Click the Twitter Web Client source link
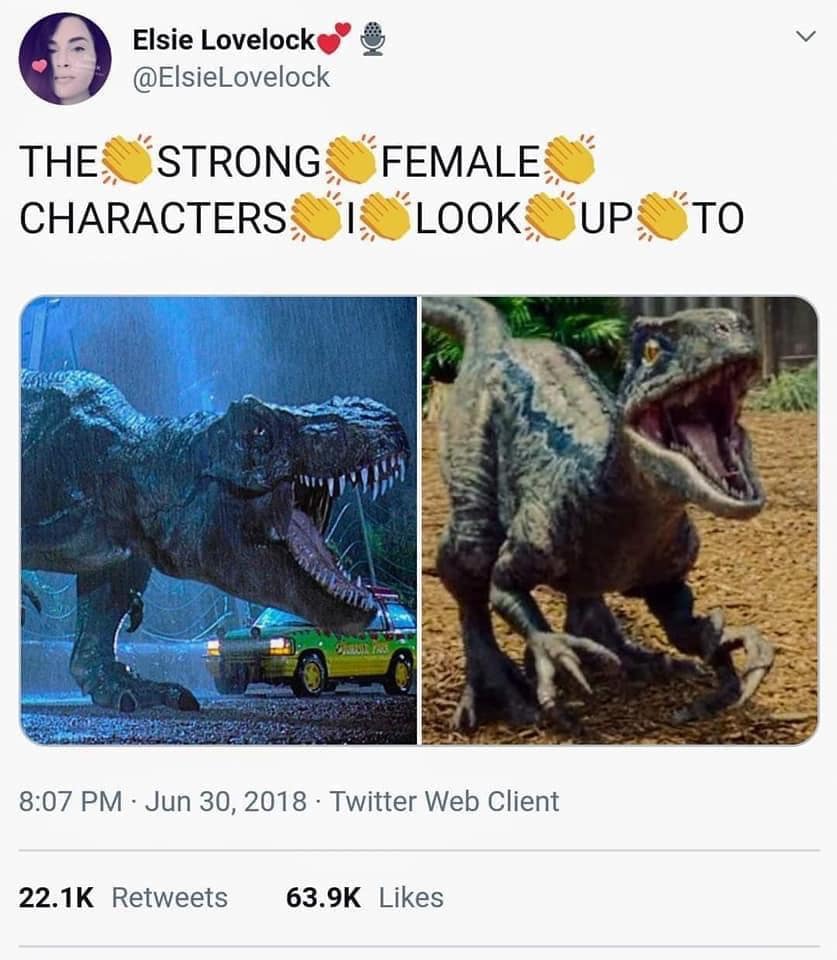This screenshot has width=837, height=960. 445,801
